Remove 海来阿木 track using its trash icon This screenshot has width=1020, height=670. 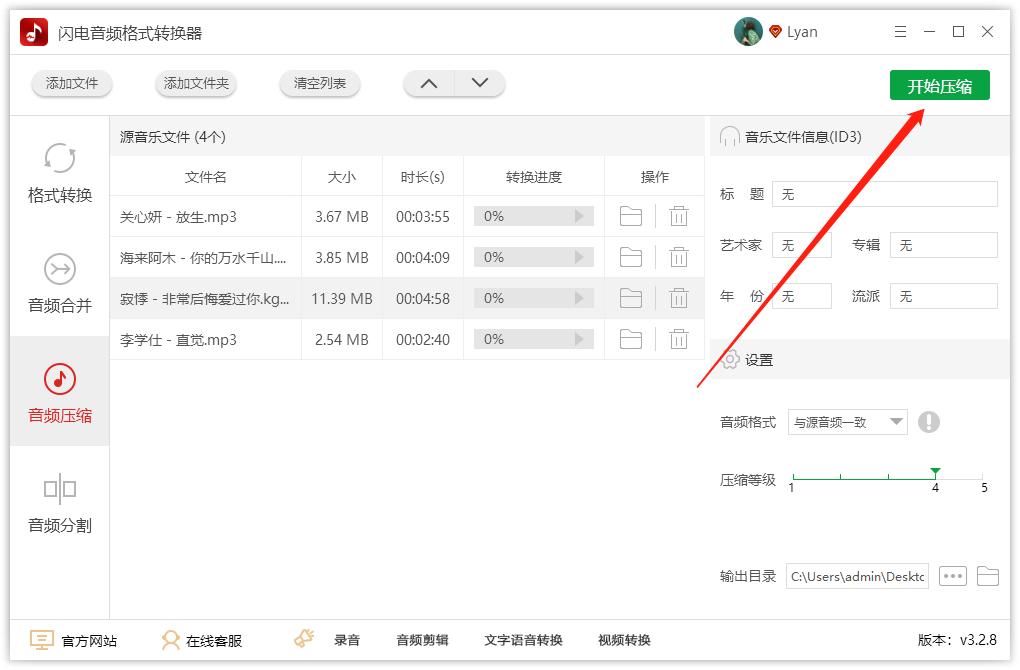pyautogui.click(x=678, y=257)
